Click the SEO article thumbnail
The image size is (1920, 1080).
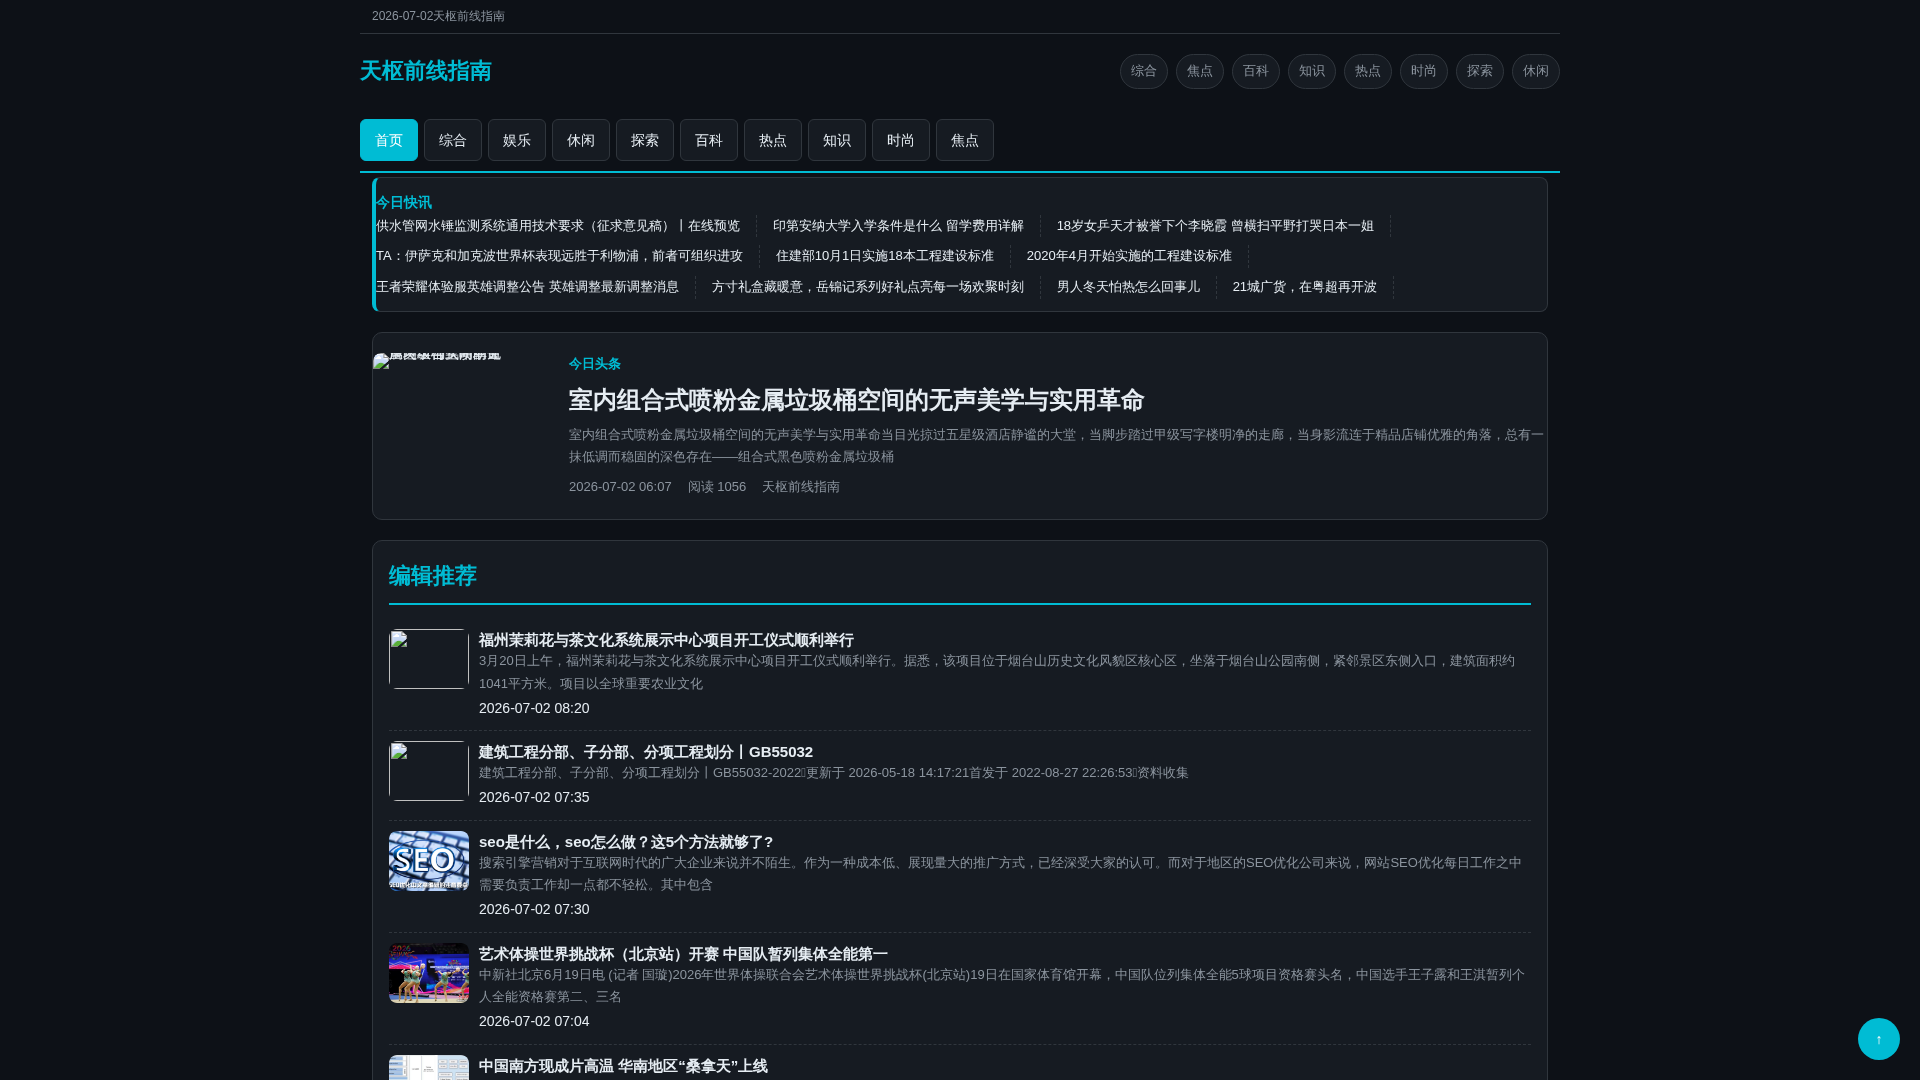tap(429, 861)
